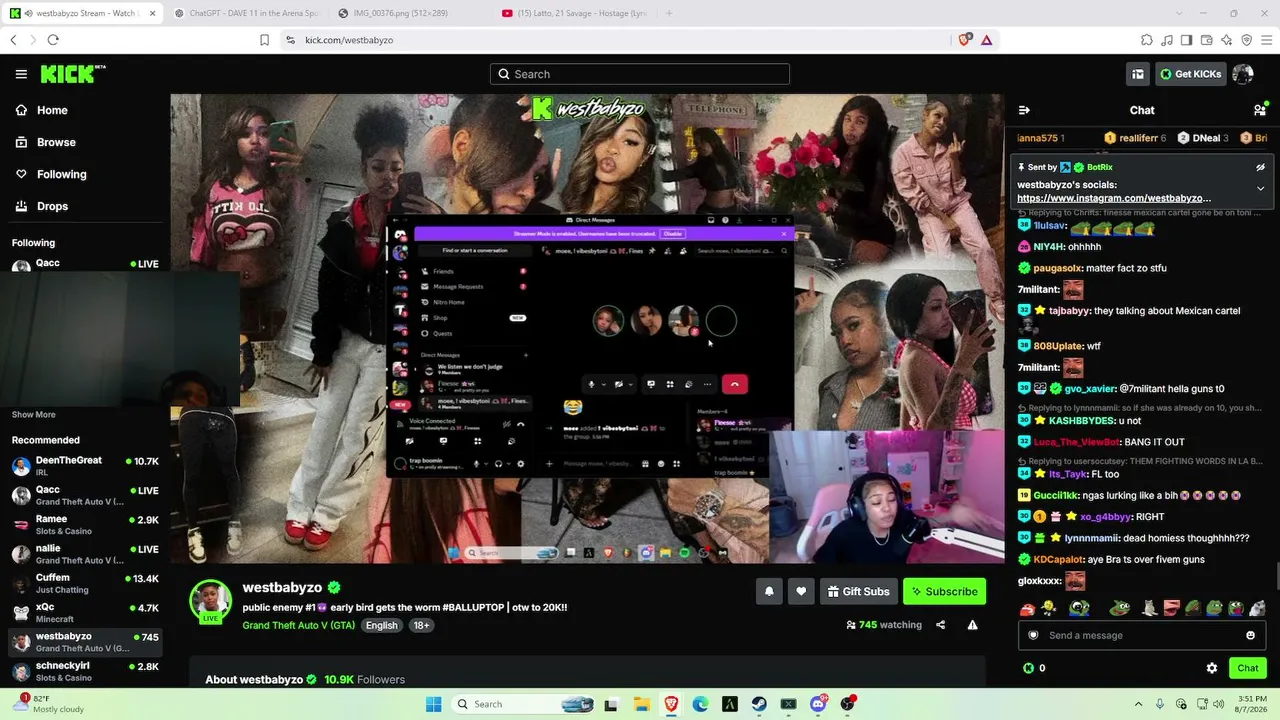The image size is (1280, 720).
Task: Open nallie recommended channel
Action: tap(84, 554)
